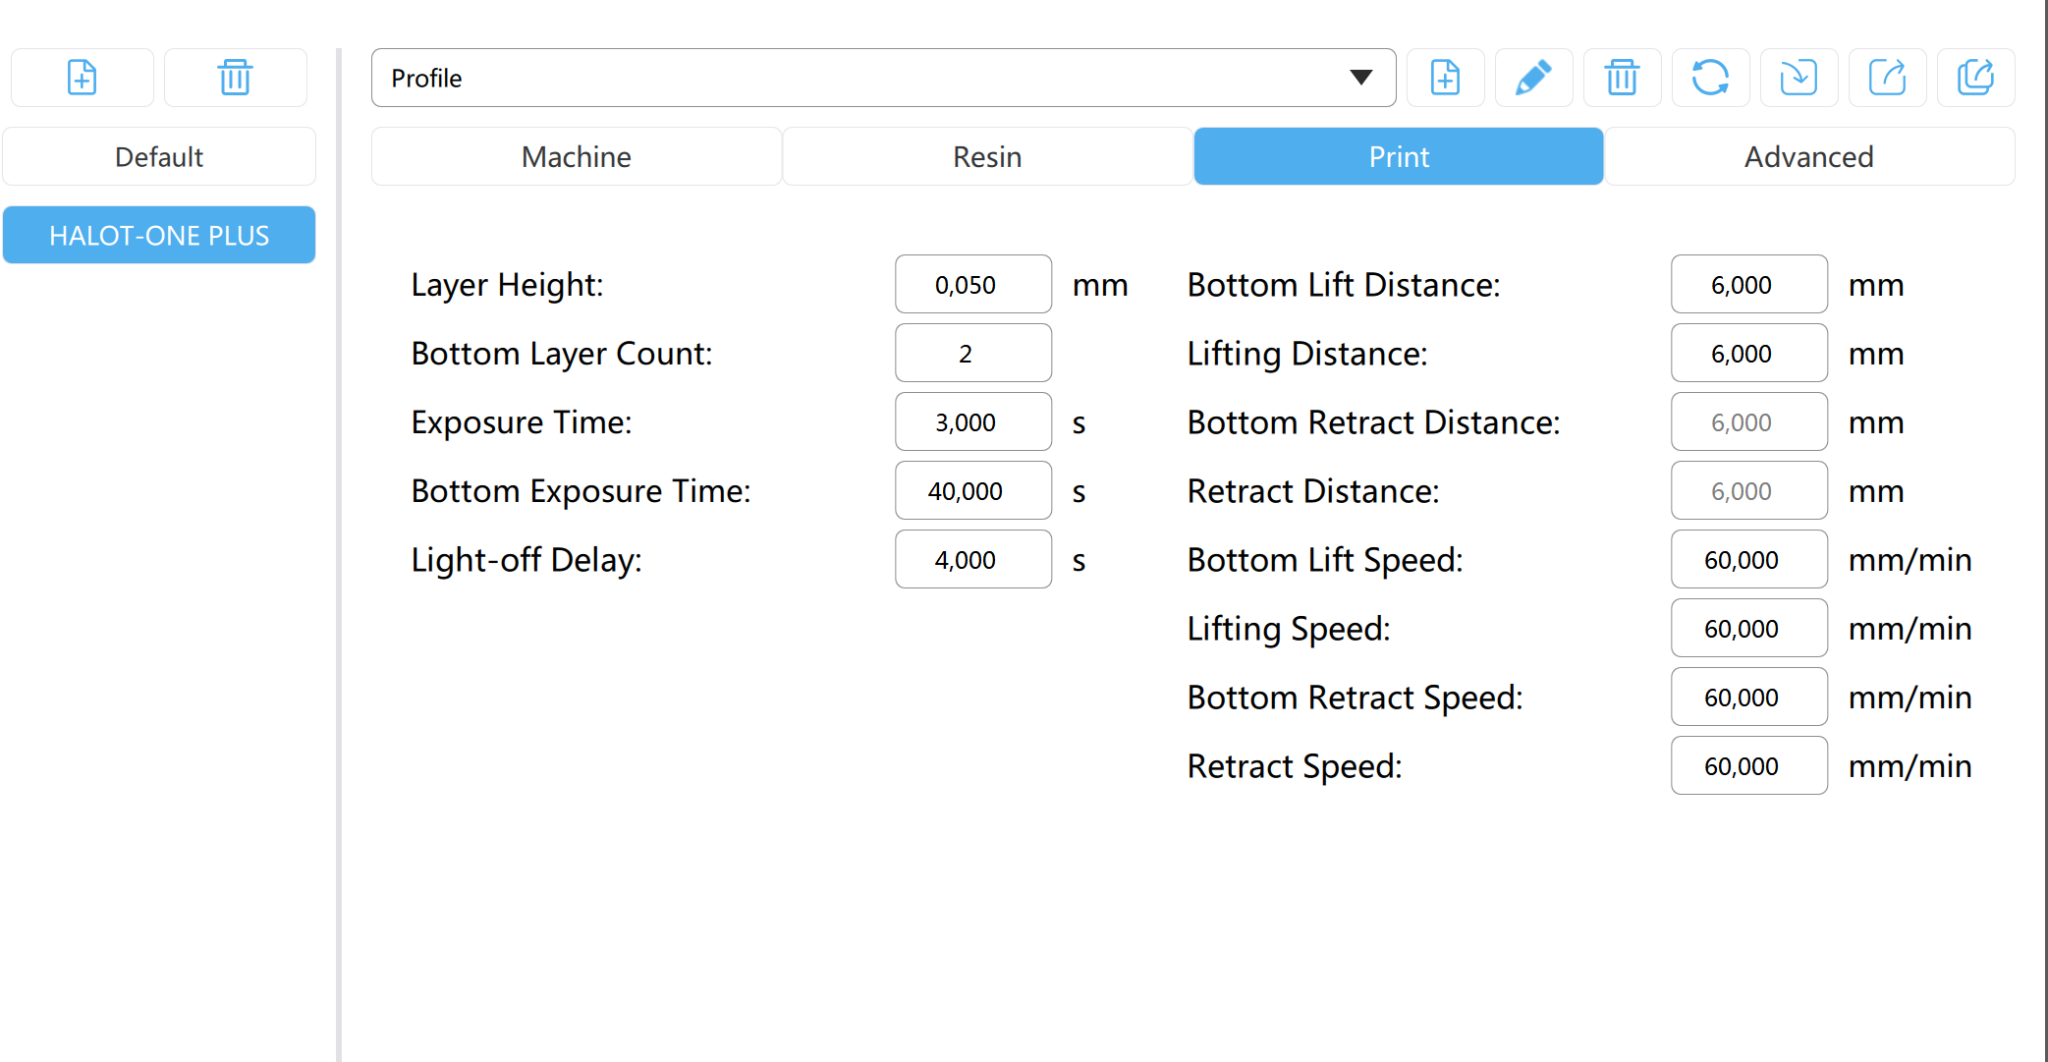
Task: Open the Resin tab
Action: (987, 156)
